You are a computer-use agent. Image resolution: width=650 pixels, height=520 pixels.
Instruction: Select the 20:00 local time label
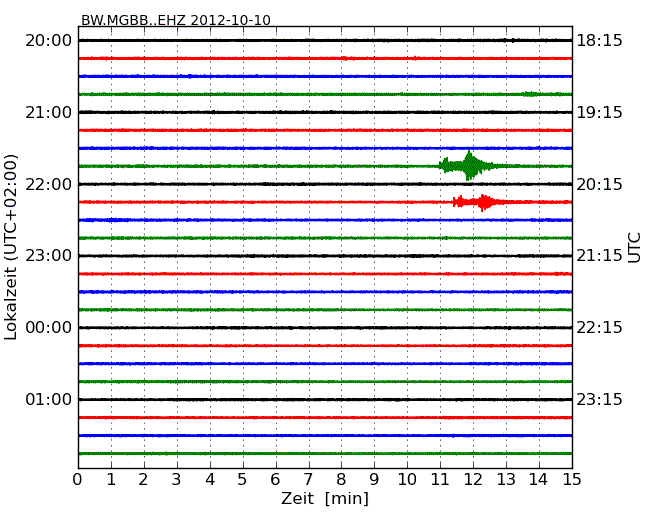49,41
